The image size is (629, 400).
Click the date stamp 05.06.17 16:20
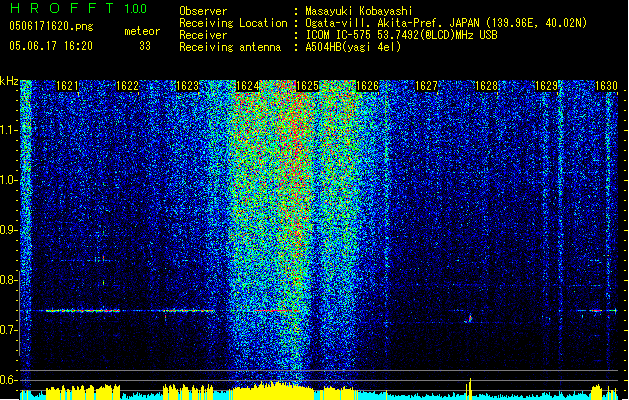click(x=51, y=46)
